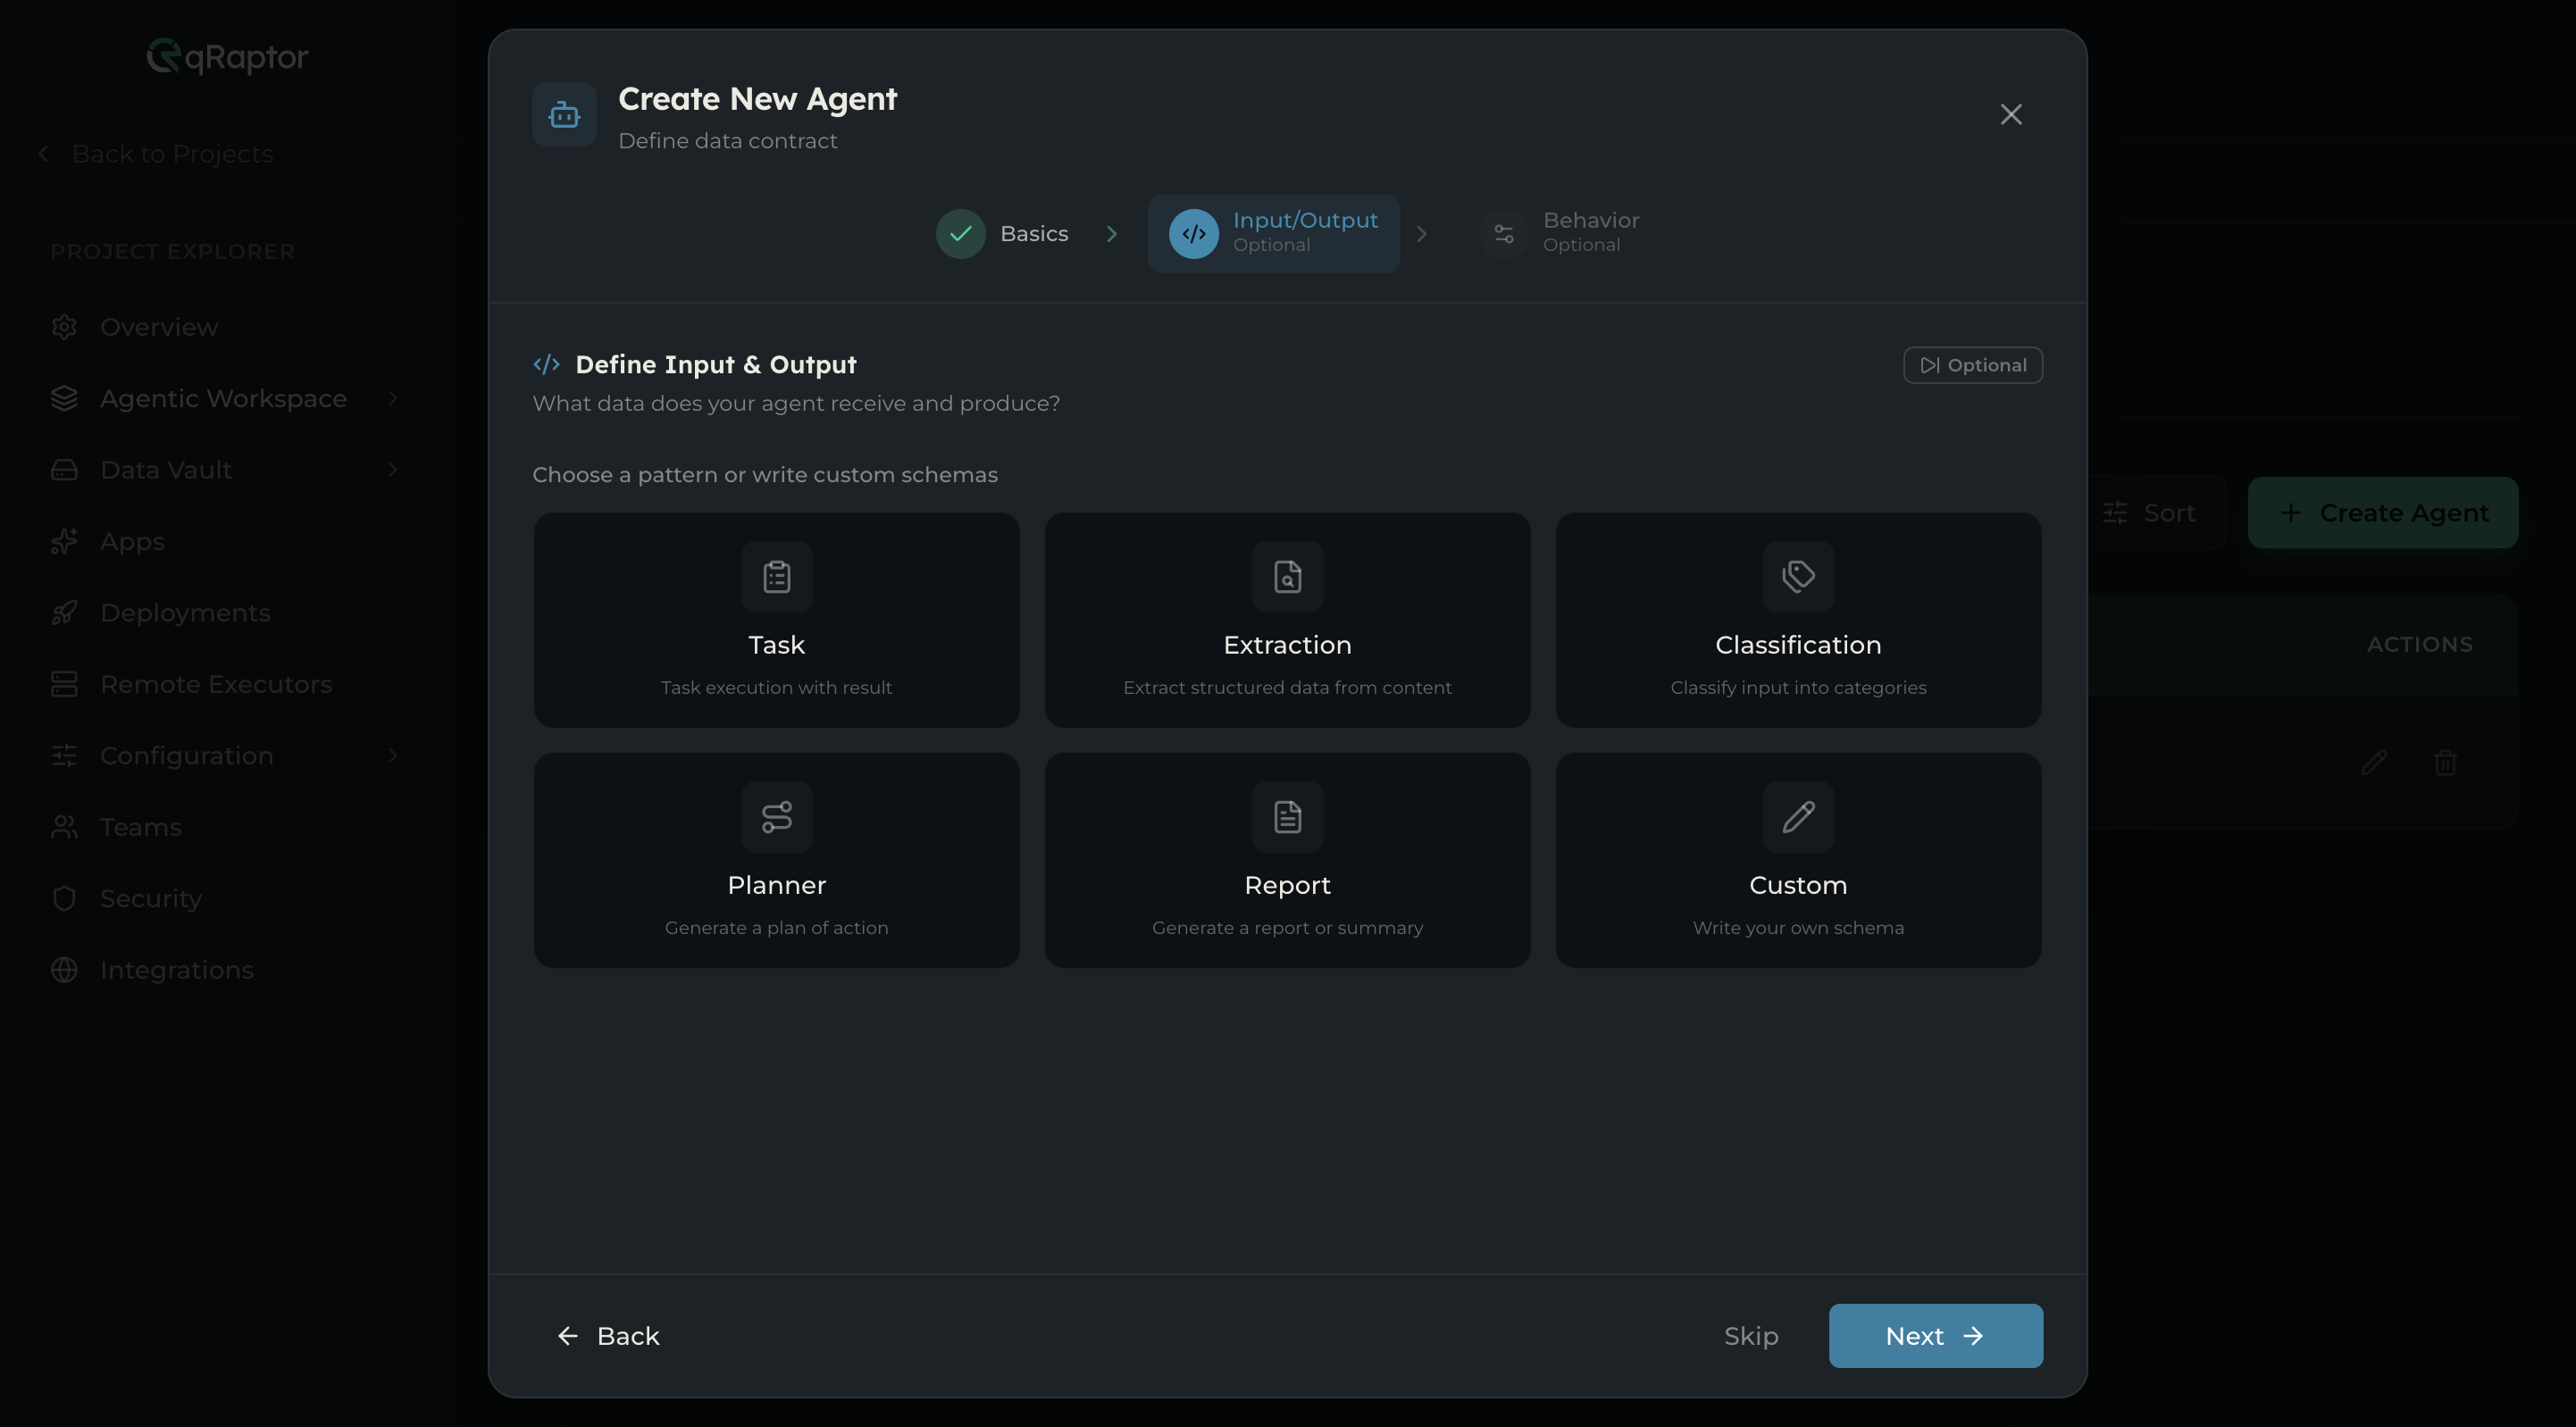2576x1427 pixels.
Task: Expand the Configuration submenu chevron
Action: 393,756
